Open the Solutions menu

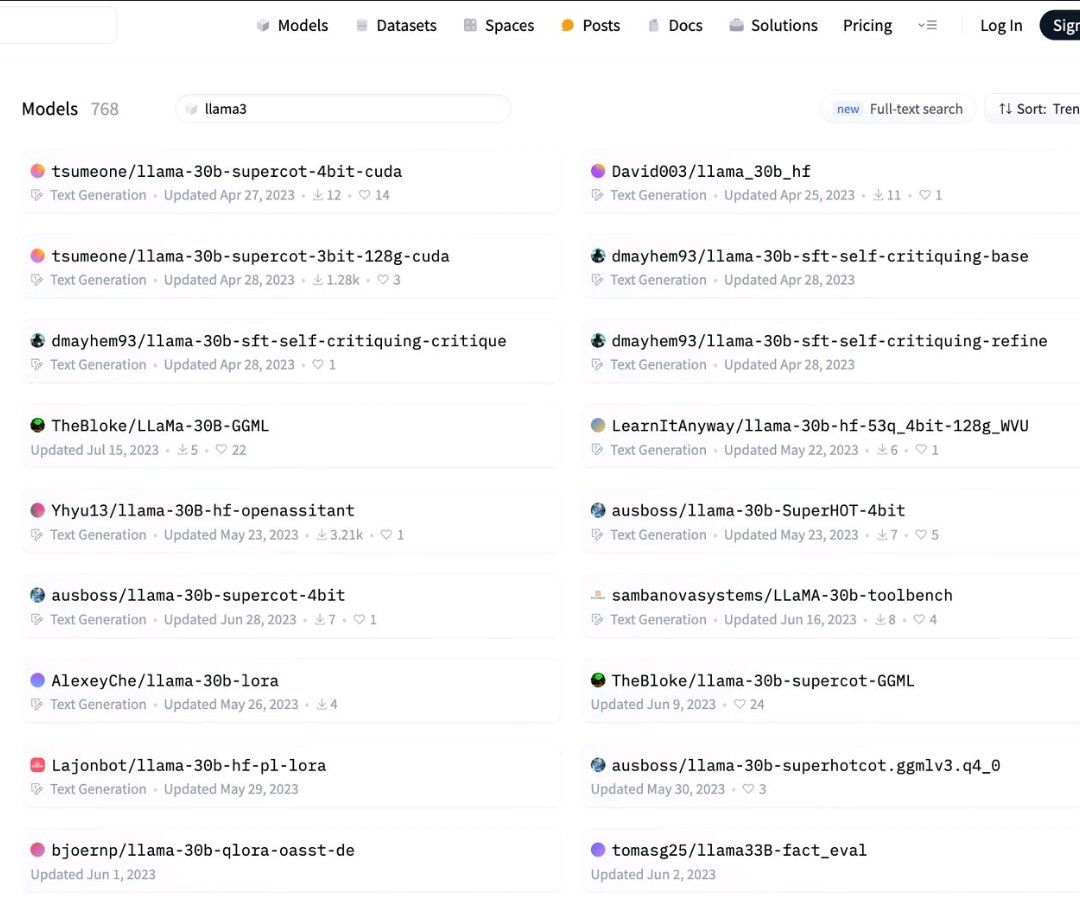[773, 25]
